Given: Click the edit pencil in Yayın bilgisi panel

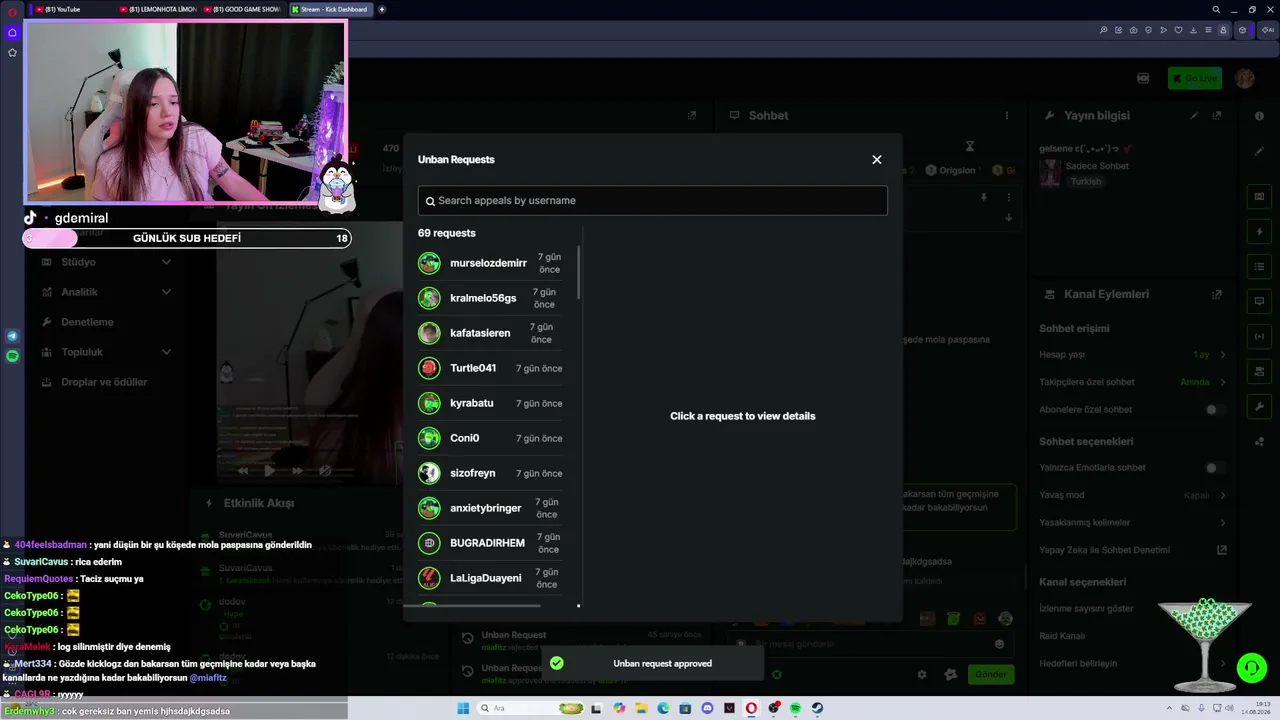Looking at the screenshot, I should coord(1194,116).
